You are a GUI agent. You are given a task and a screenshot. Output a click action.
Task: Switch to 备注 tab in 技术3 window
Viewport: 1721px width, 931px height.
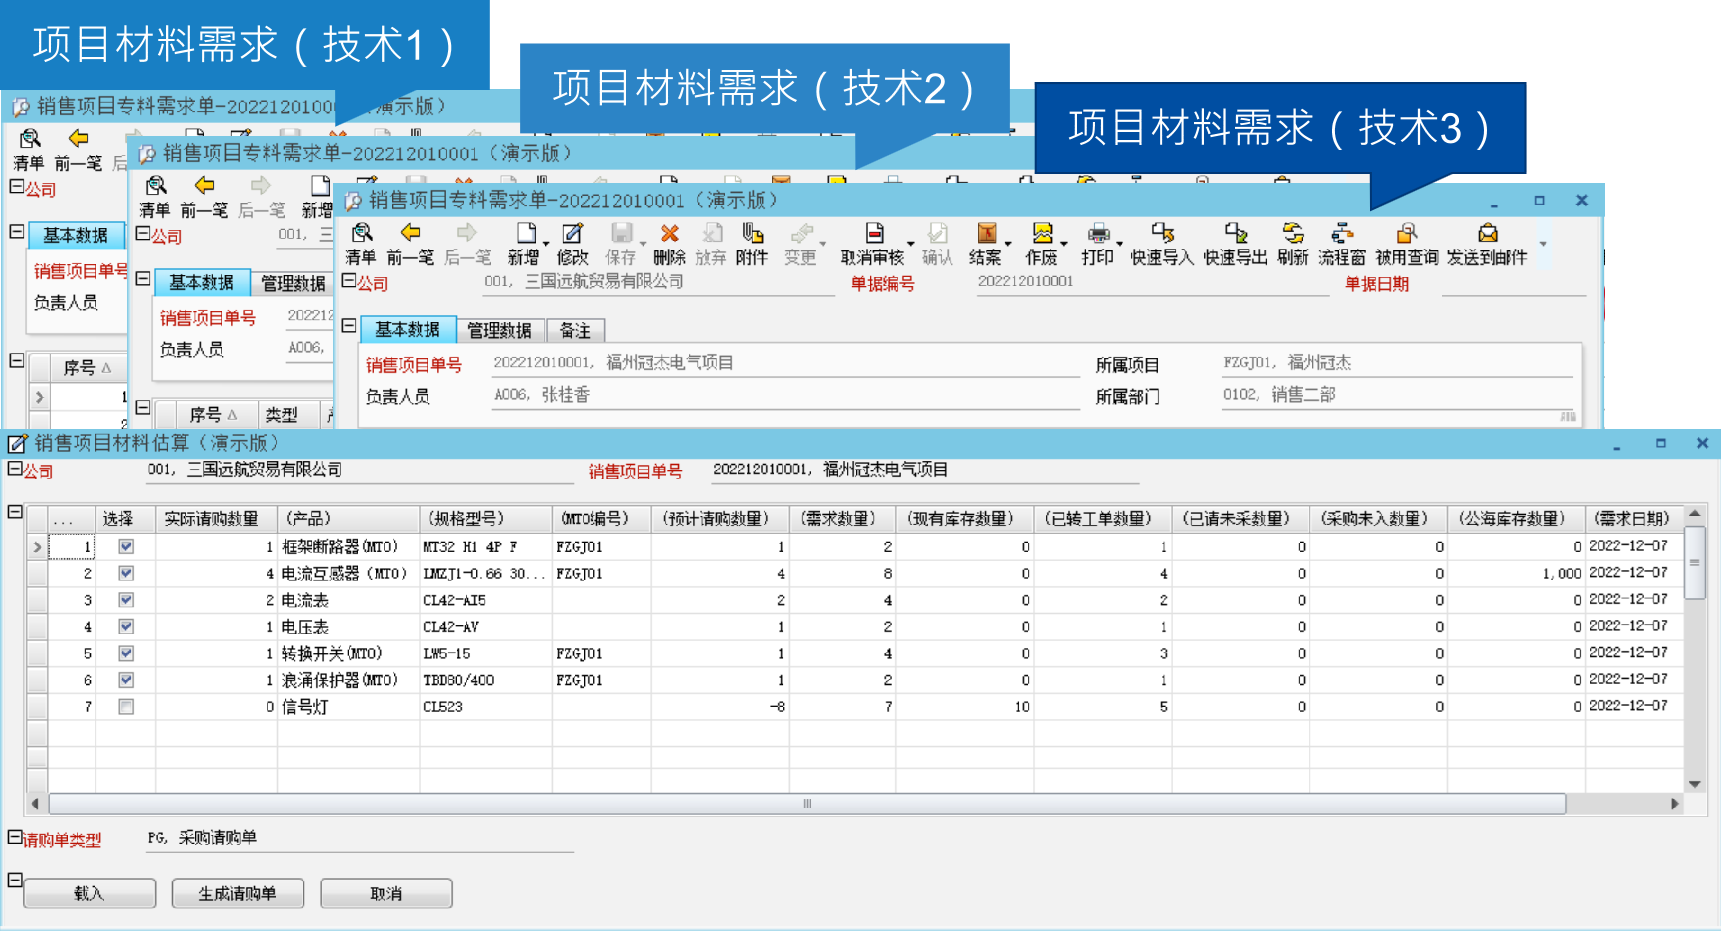[575, 330]
